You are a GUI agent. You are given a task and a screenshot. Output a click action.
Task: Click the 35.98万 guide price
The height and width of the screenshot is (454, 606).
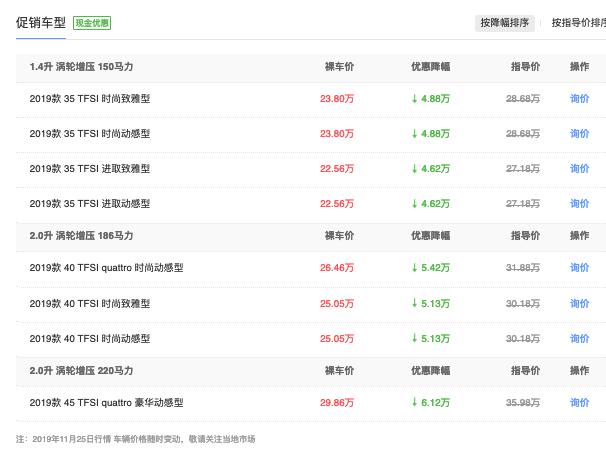click(523, 403)
